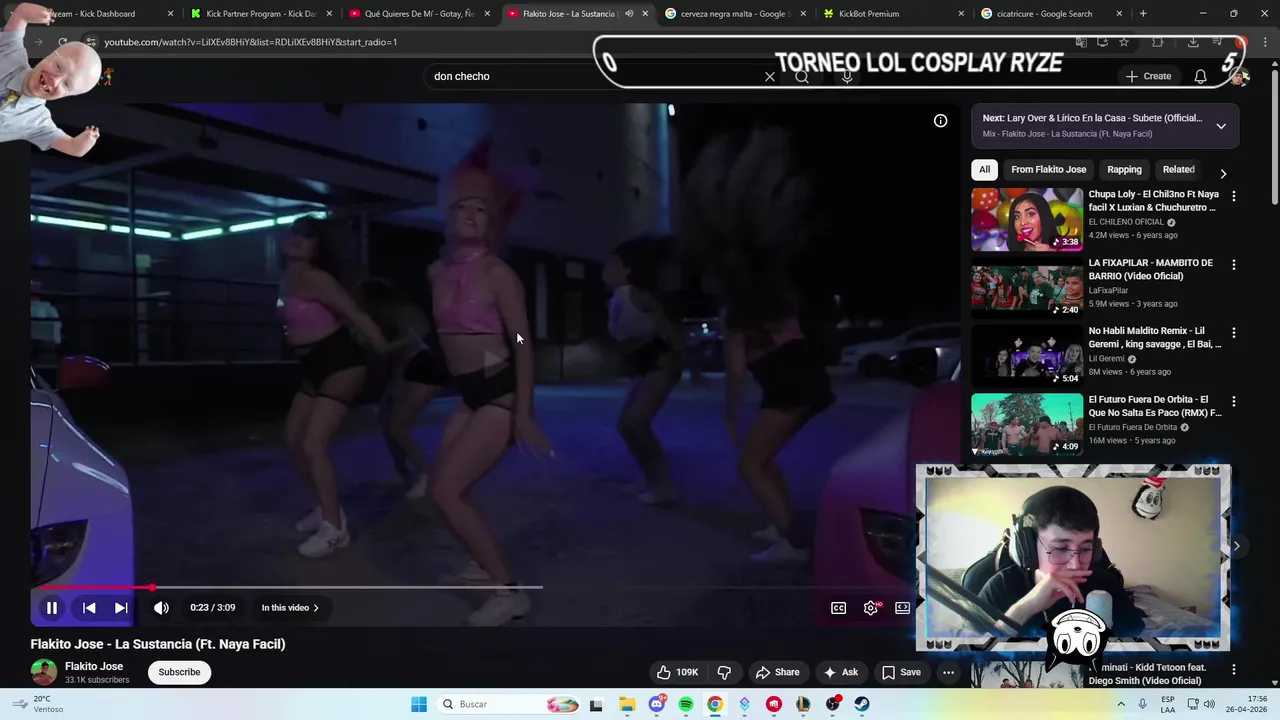Open Flakito Jose channel avatar

(x=43, y=672)
